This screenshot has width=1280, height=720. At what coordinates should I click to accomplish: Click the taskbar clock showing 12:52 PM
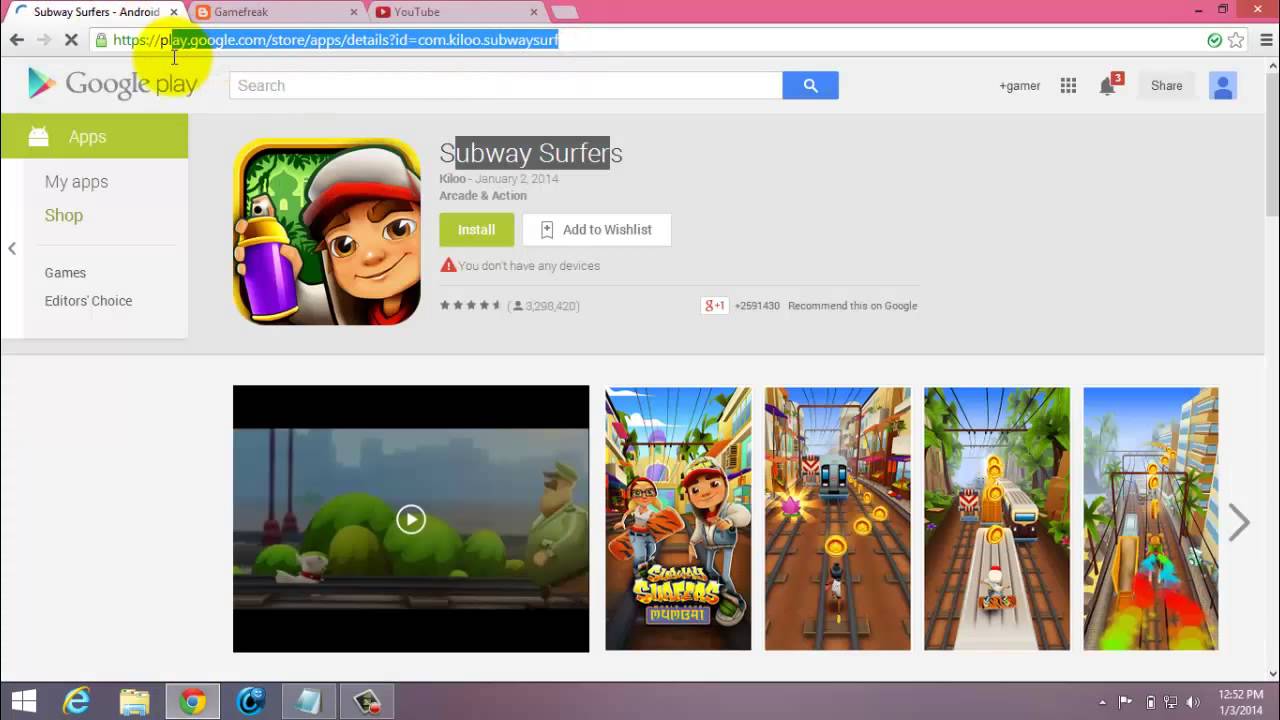(x=1240, y=702)
